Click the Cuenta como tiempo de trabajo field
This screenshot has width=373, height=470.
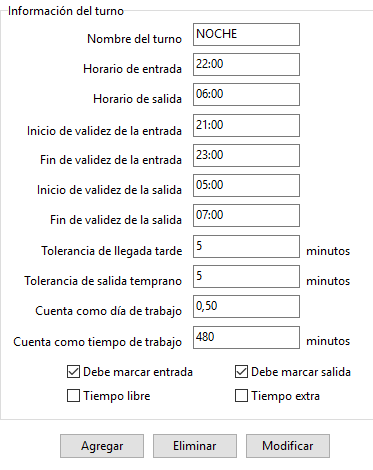pyautogui.click(x=246, y=338)
